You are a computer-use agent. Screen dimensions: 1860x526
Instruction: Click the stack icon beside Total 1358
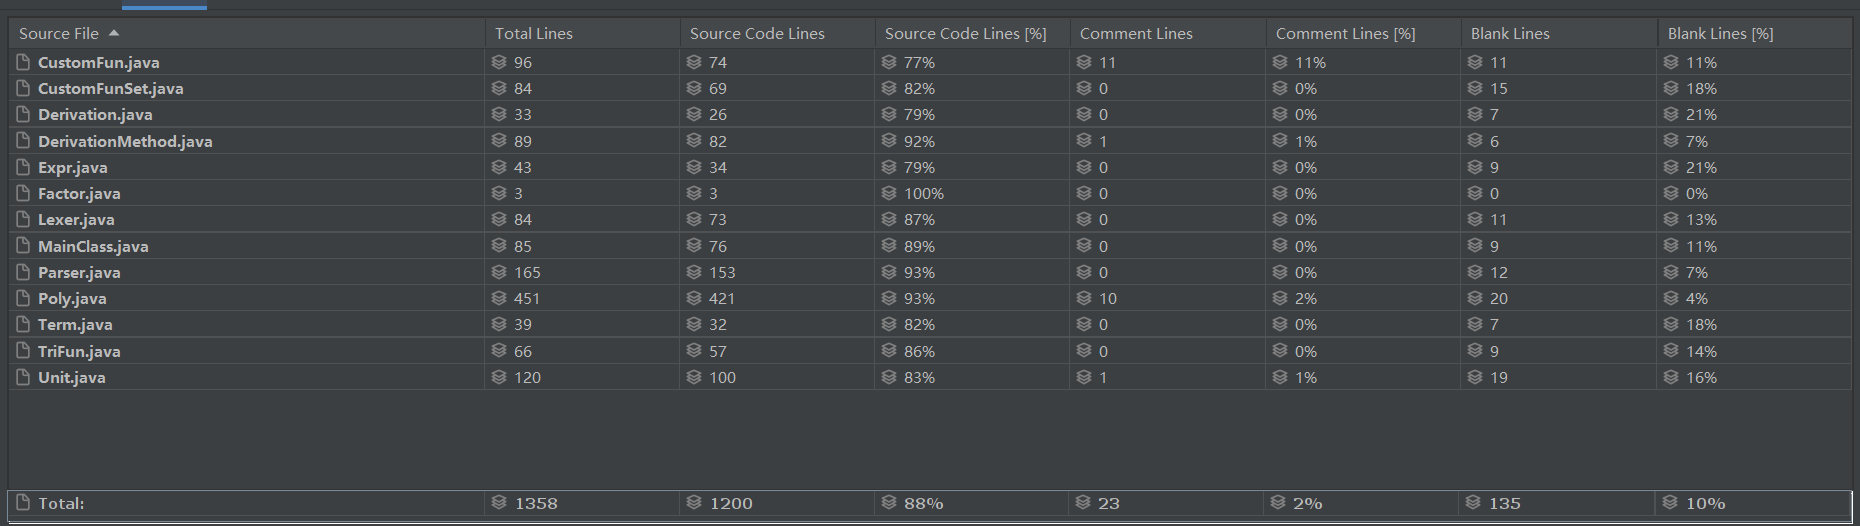pyautogui.click(x=500, y=503)
